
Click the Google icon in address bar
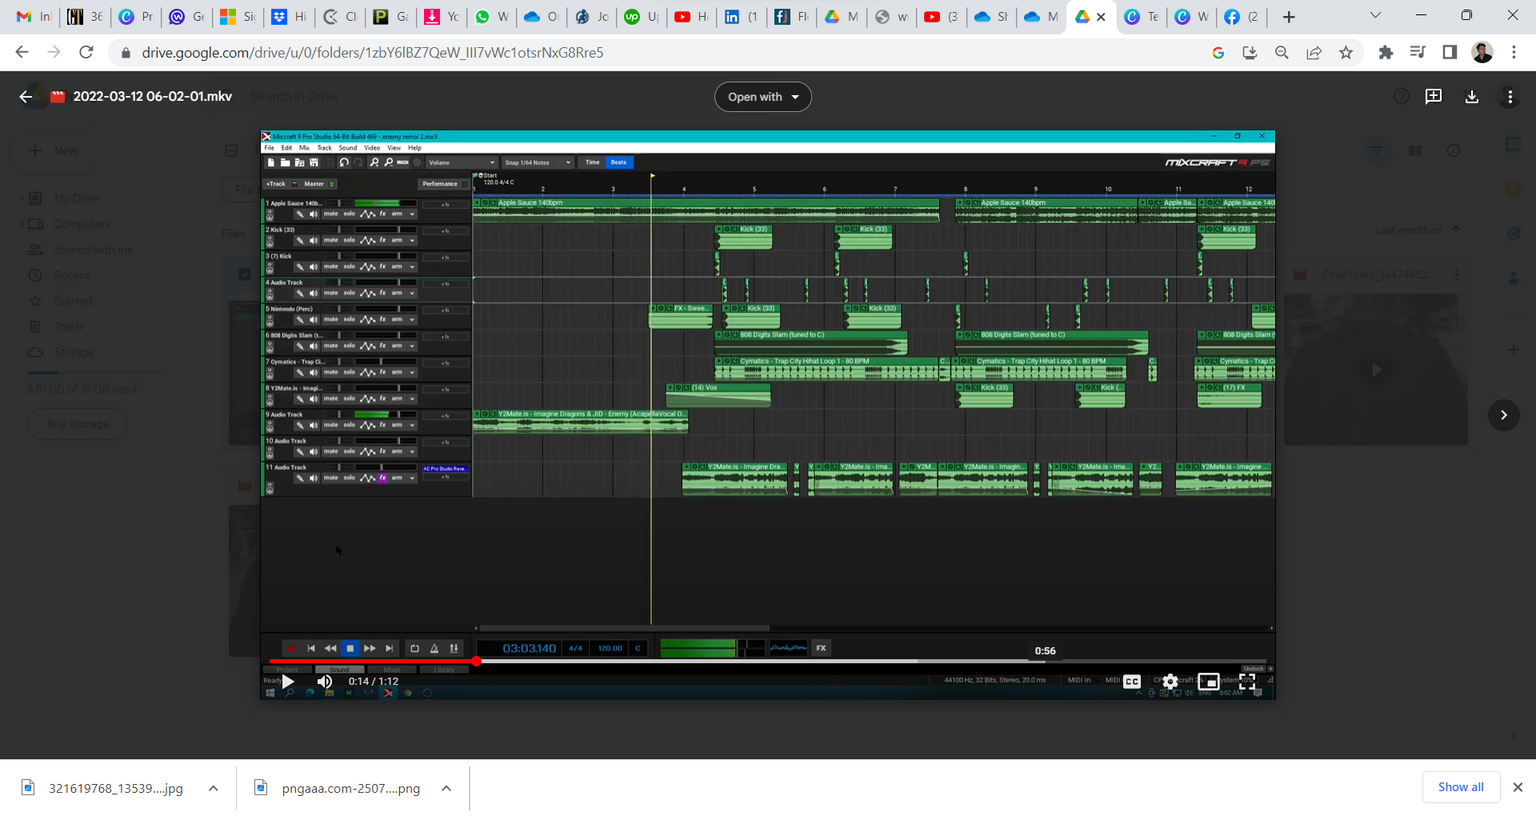pyautogui.click(x=1218, y=53)
